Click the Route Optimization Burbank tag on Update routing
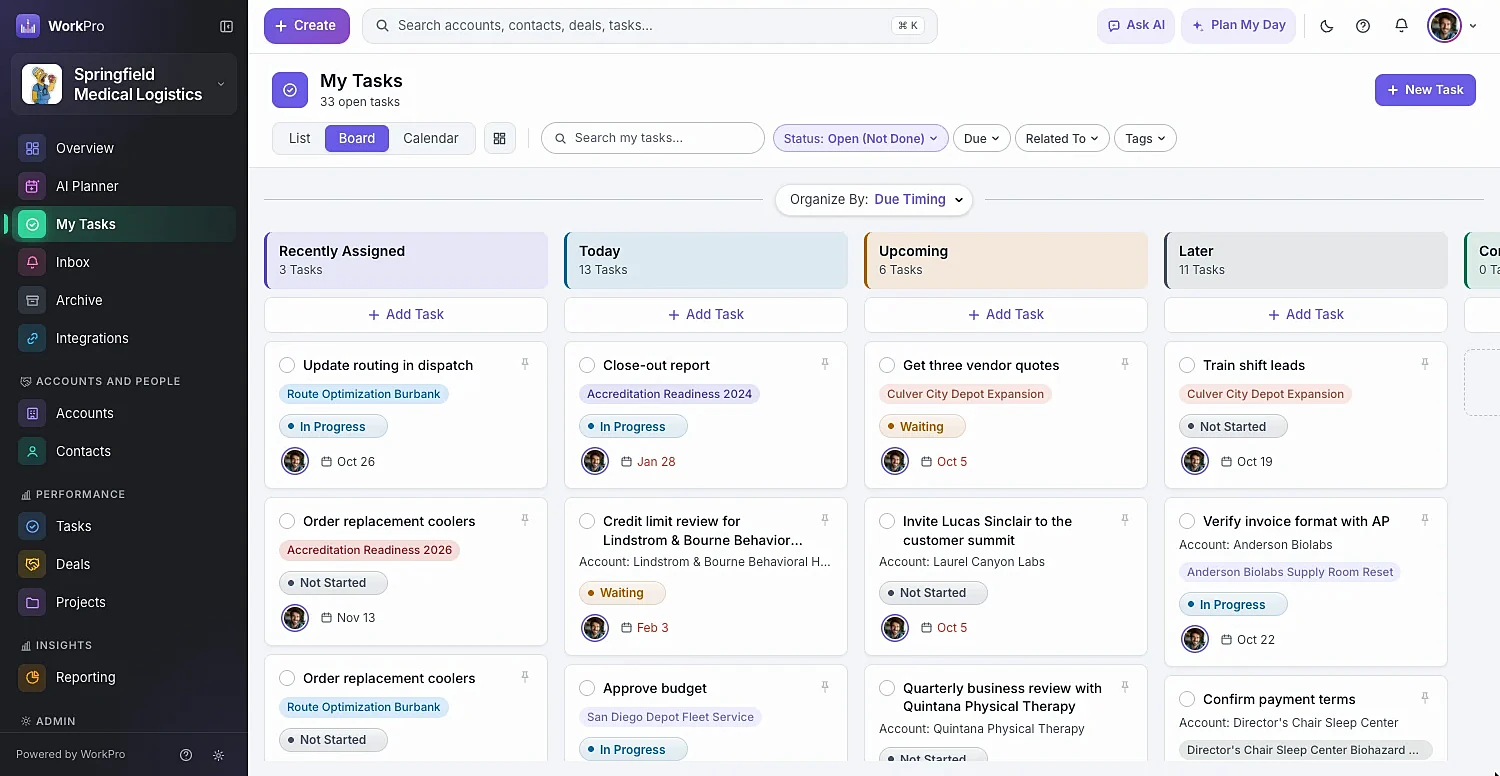The height and width of the screenshot is (776, 1500). (x=364, y=394)
